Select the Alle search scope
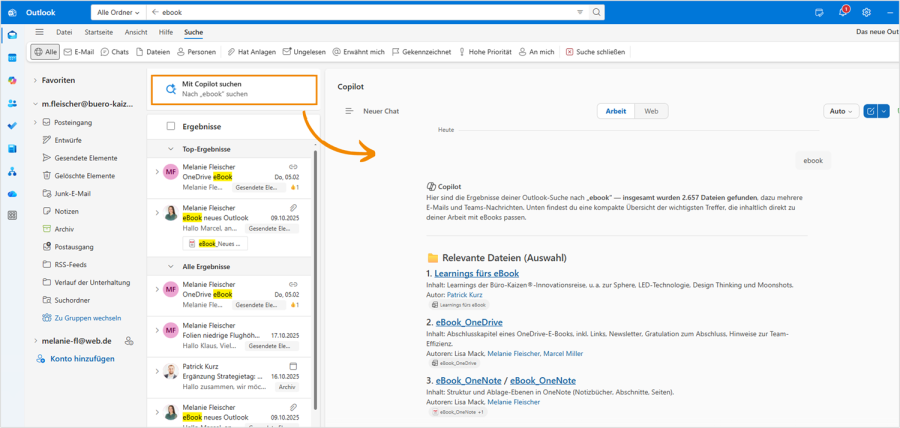The width and height of the screenshot is (900, 428). pos(45,52)
